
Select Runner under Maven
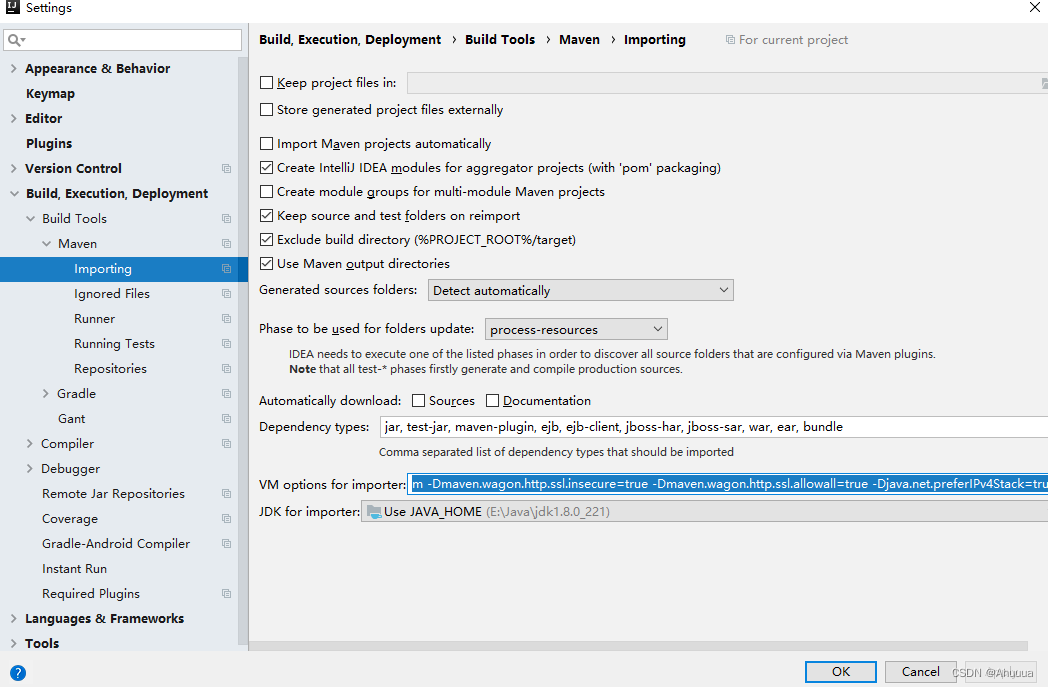click(x=94, y=319)
